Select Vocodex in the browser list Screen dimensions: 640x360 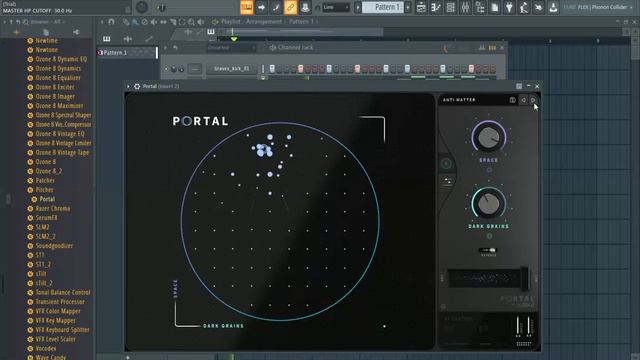[46, 349]
